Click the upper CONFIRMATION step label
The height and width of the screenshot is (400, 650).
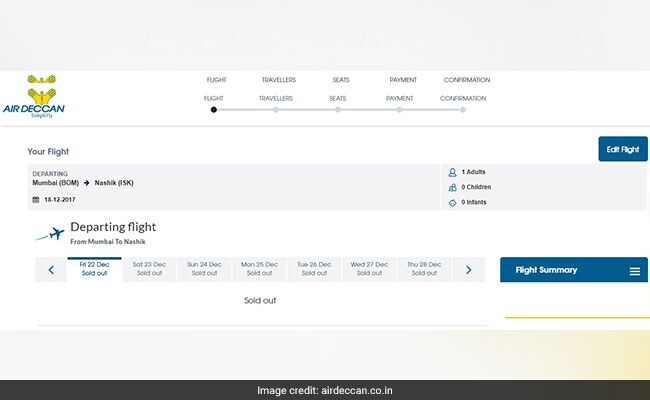coord(467,80)
